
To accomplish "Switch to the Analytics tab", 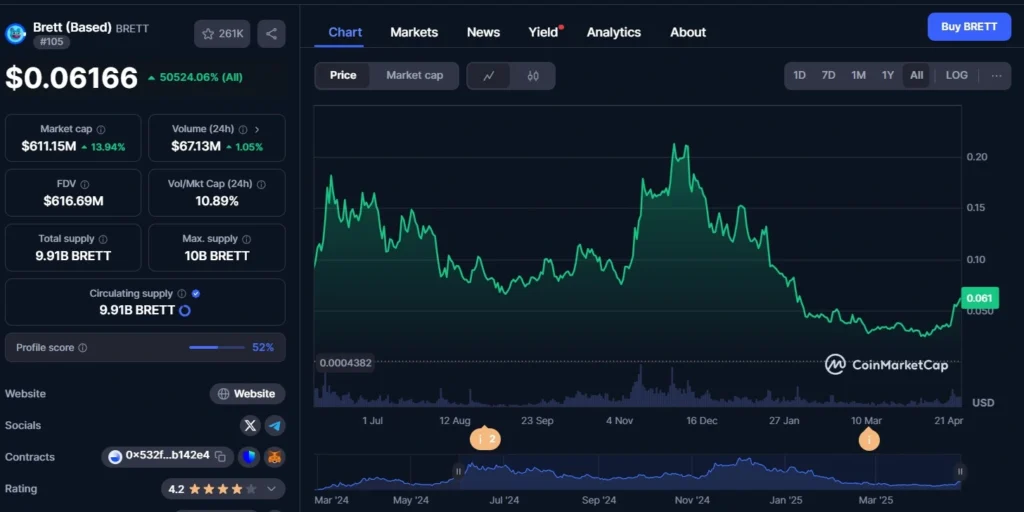I will (x=614, y=32).
